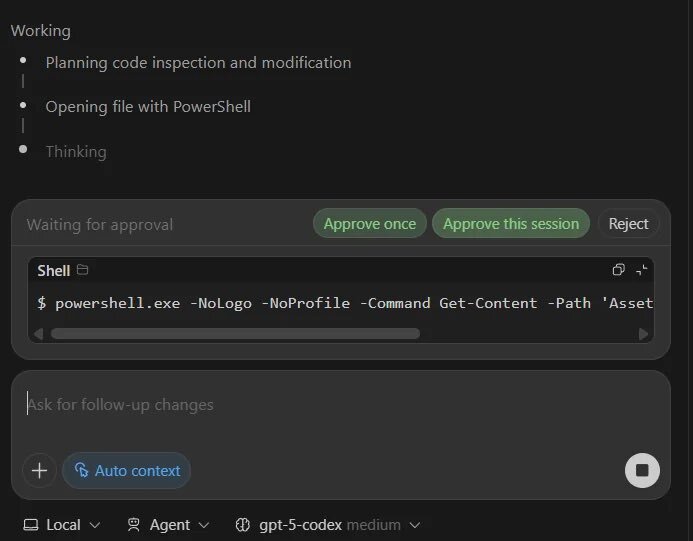Collapse the Shell panel with the shrink icon
This screenshot has width=693, height=541.
(x=642, y=270)
